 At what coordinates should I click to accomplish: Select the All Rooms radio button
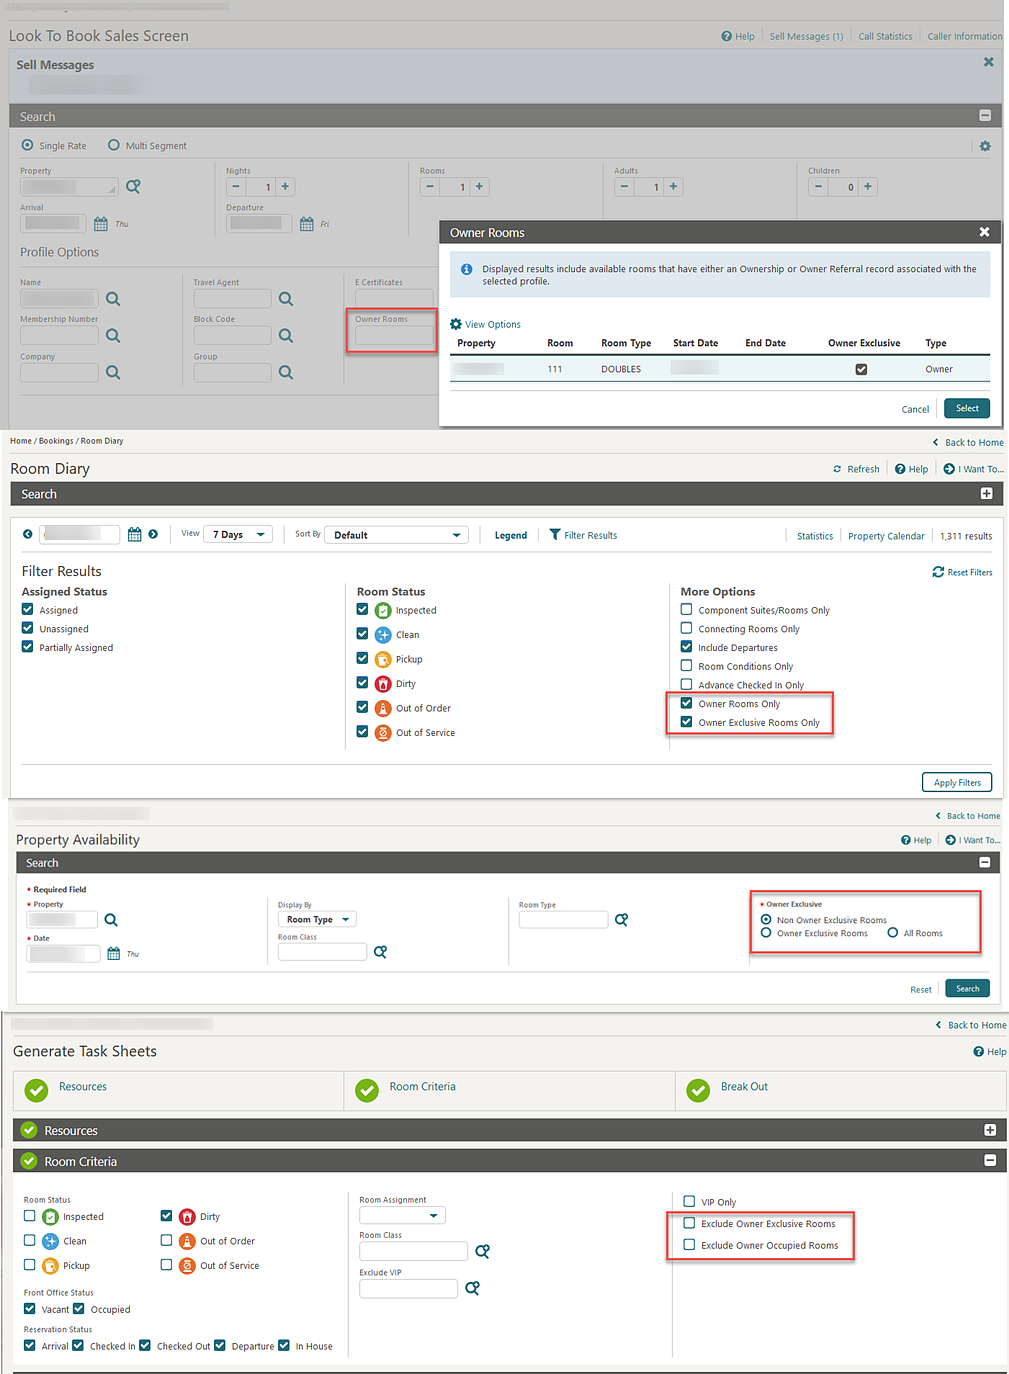892,933
